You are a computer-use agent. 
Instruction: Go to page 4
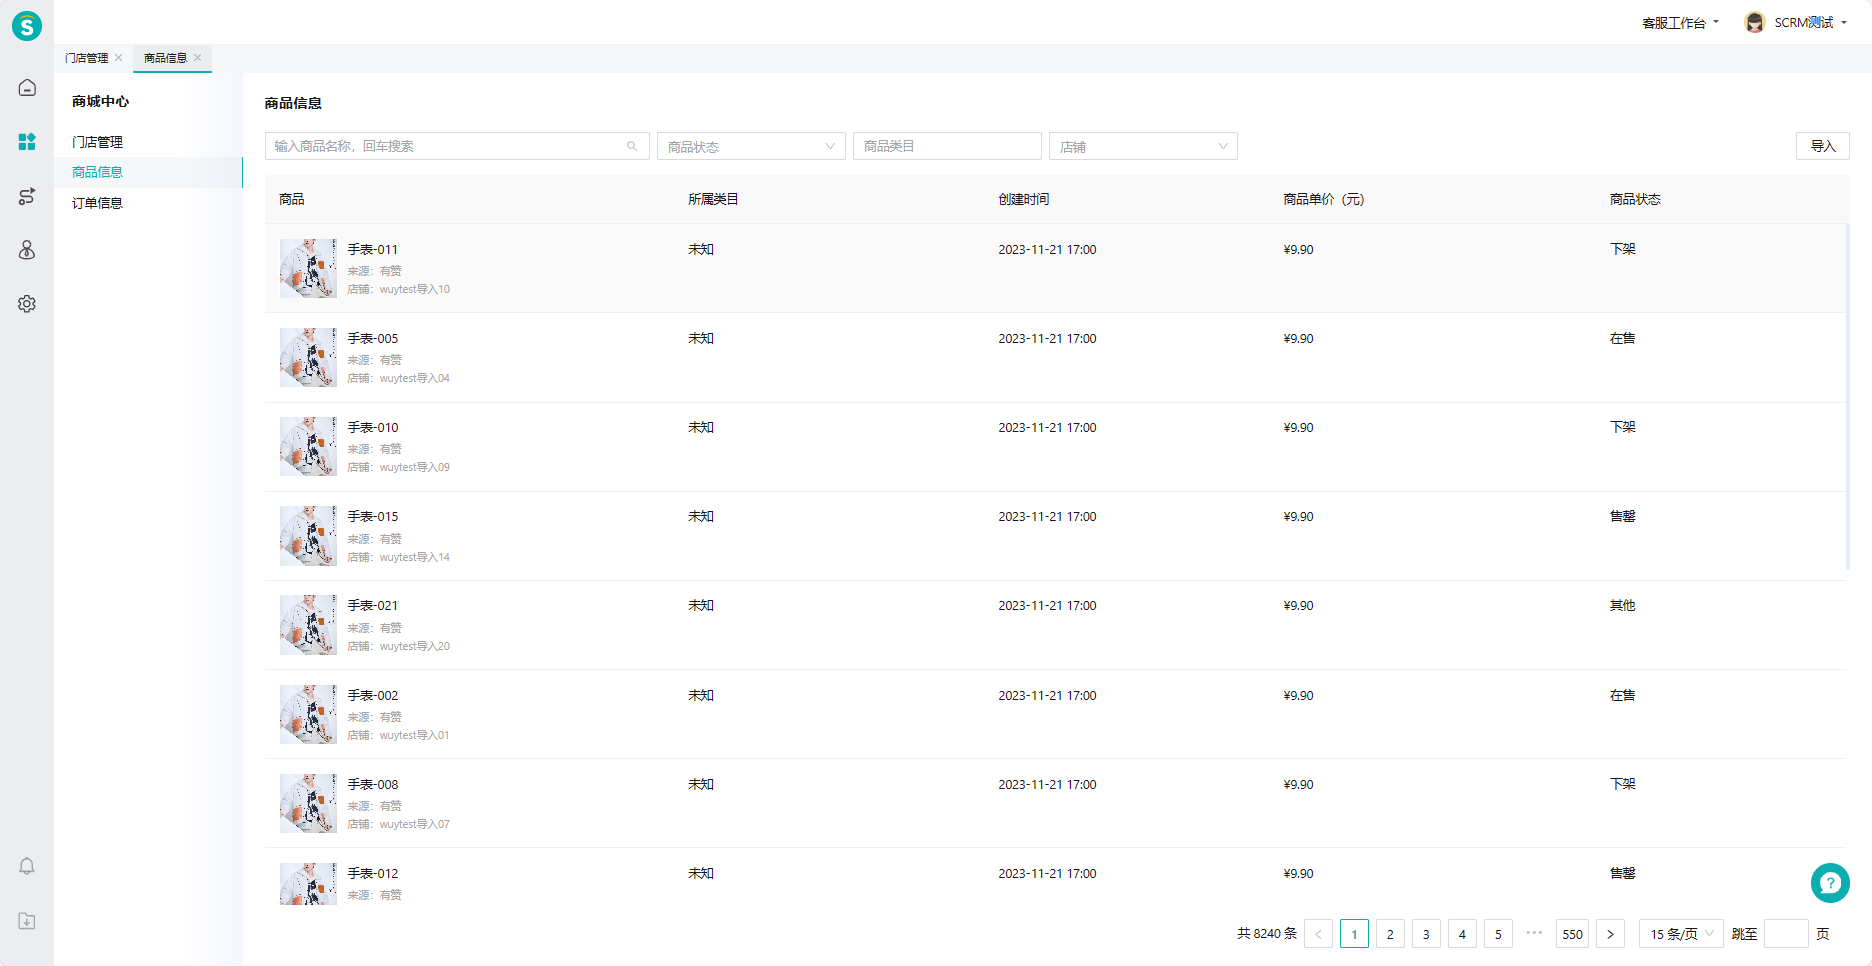coord(1462,934)
